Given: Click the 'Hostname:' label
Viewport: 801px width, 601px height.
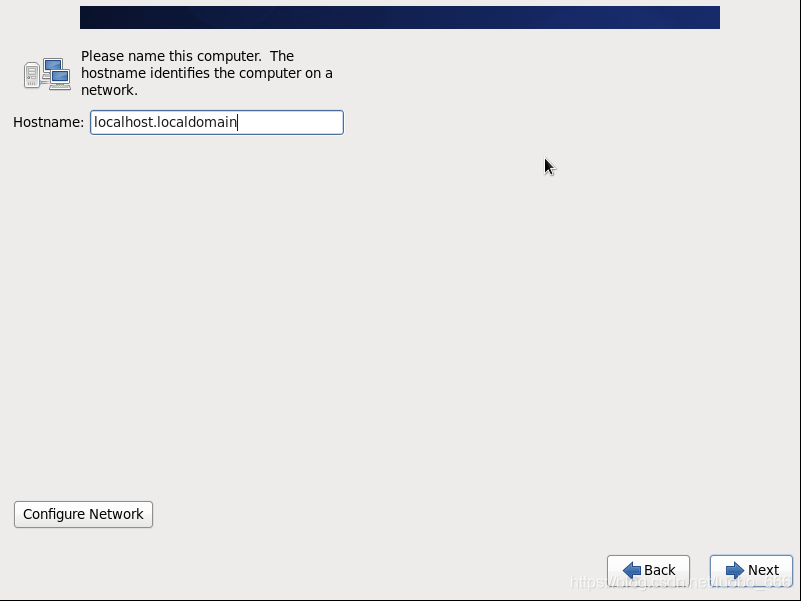Looking at the screenshot, I should [x=49, y=122].
